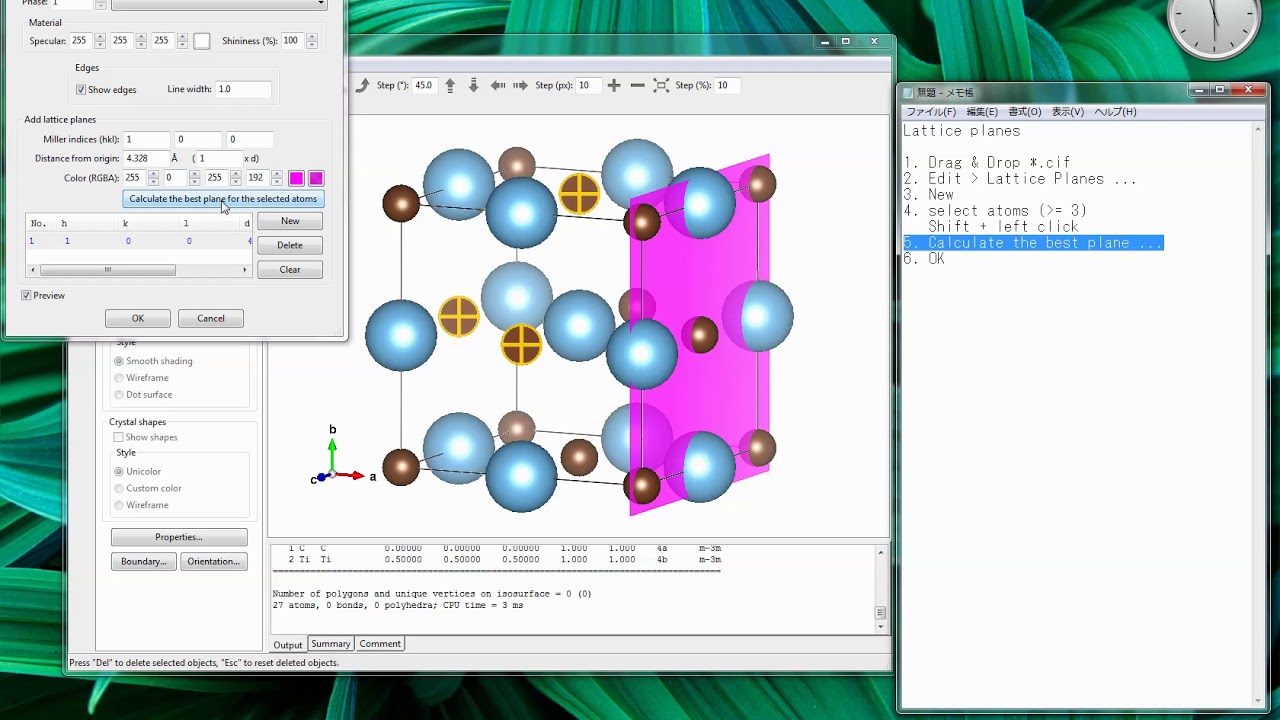Click the fit to screen icon
The image size is (1280, 720).
[661, 86]
